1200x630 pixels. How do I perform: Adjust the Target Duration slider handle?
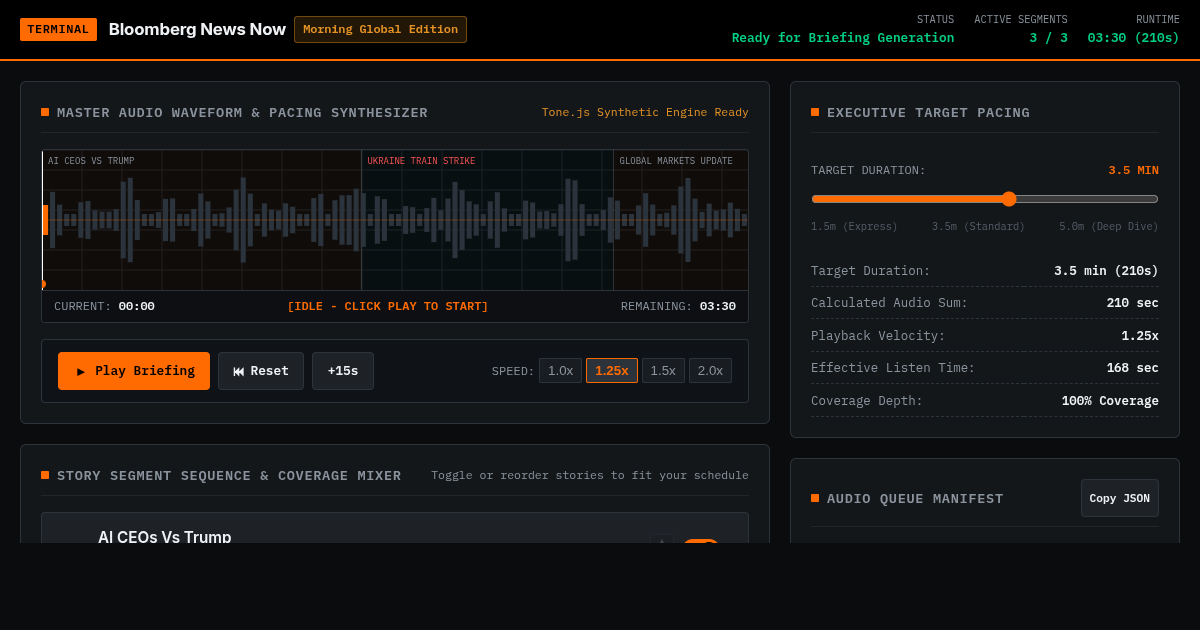[1009, 199]
